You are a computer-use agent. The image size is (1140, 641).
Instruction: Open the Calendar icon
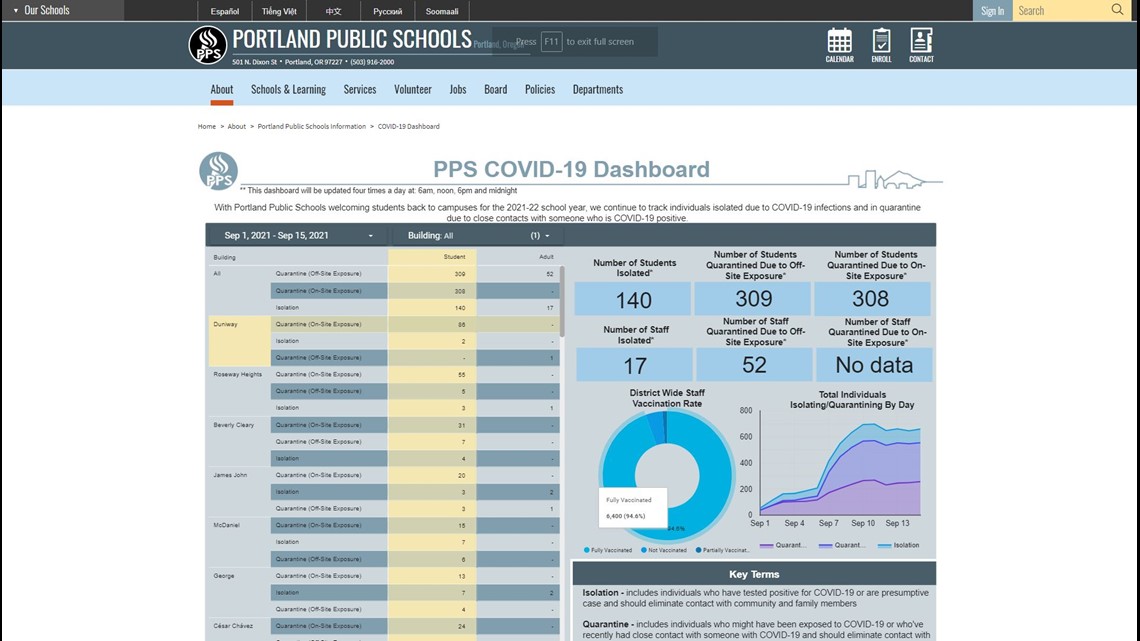click(x=839, y=45)
